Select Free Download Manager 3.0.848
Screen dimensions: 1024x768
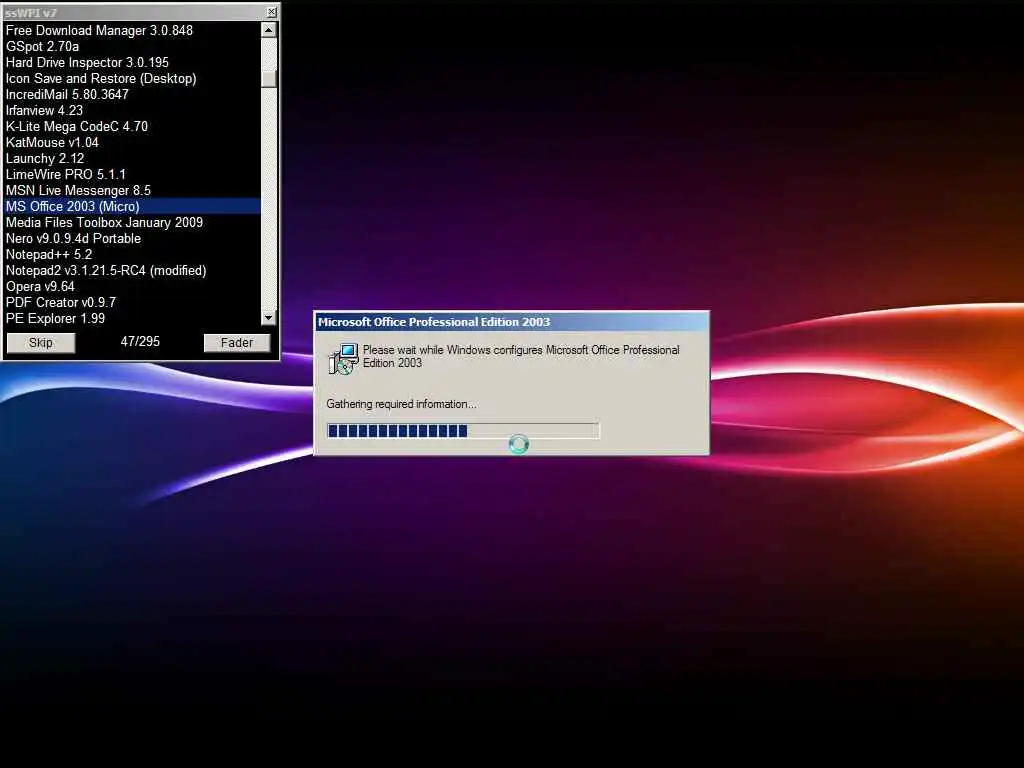[x=132, y=30]
